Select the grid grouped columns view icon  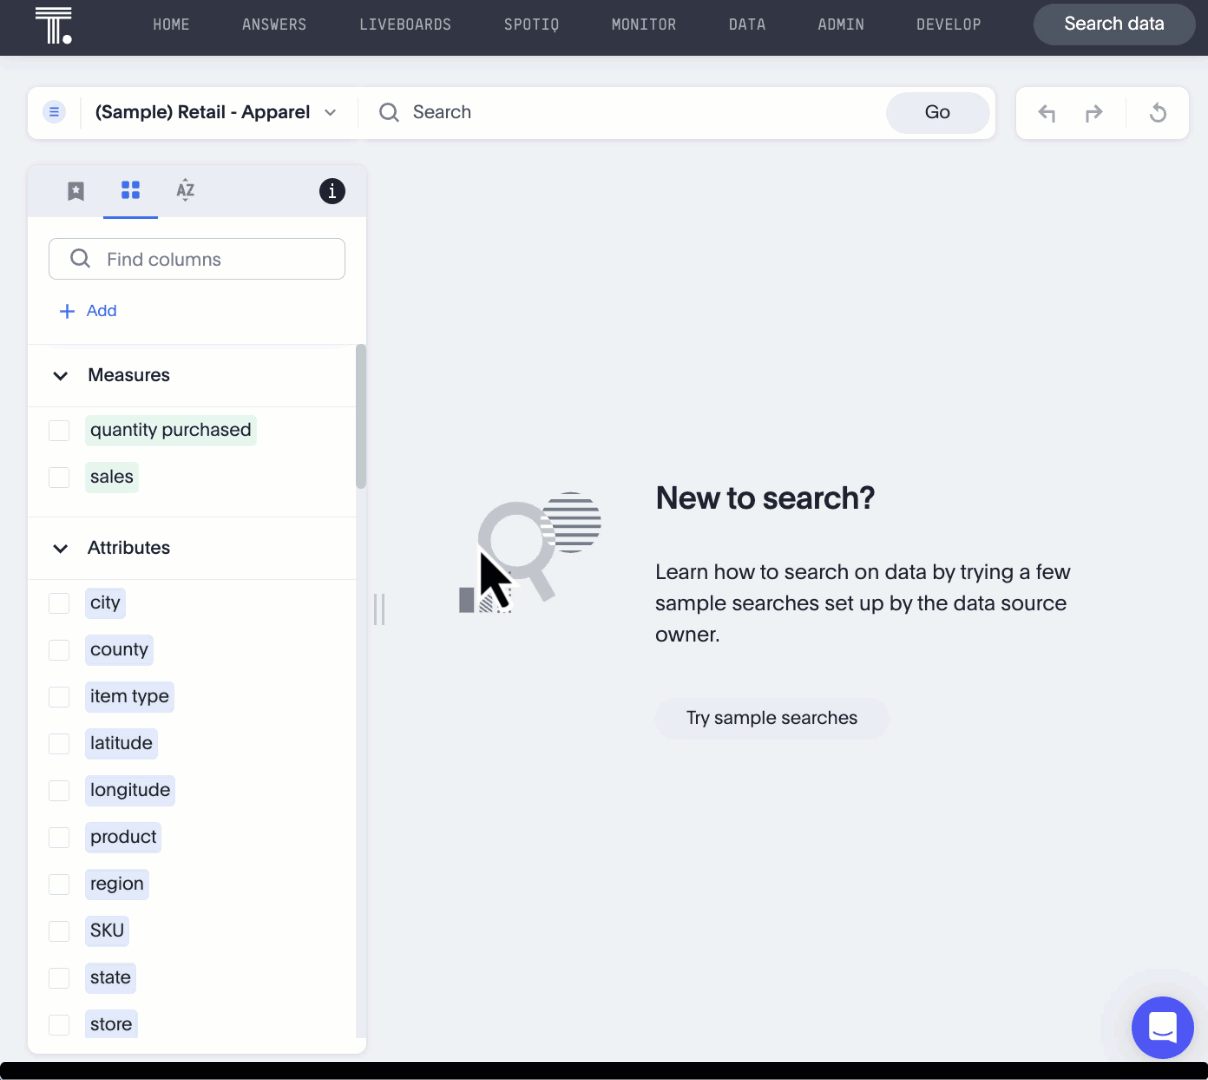coord(130,190)
